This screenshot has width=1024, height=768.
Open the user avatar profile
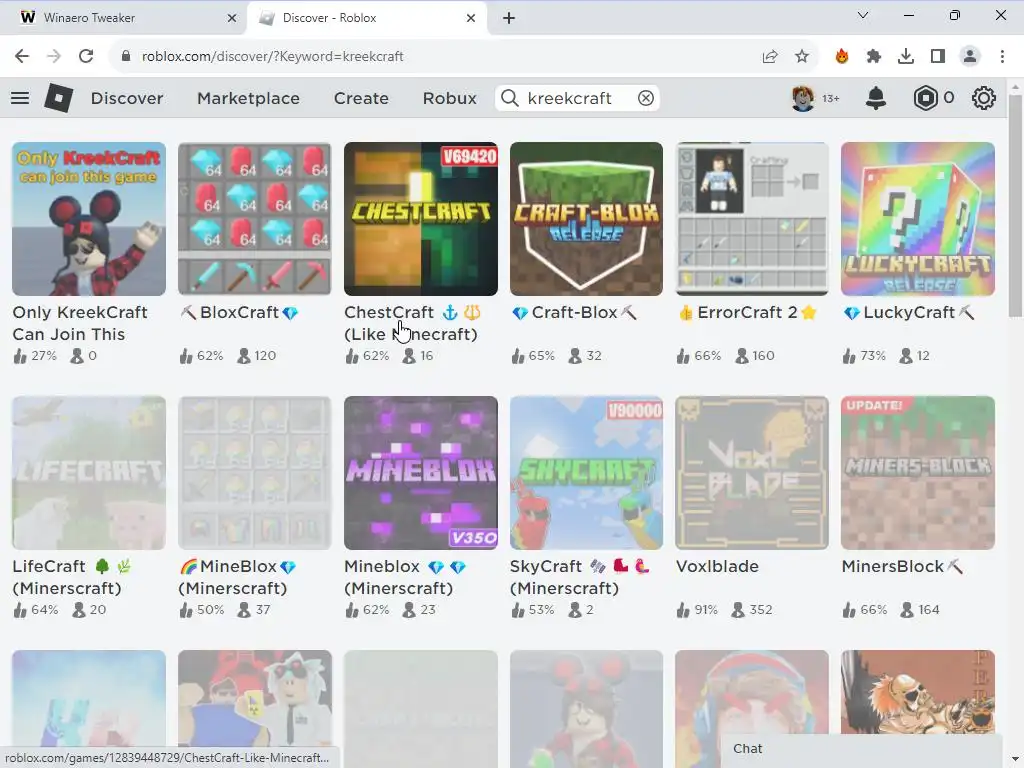803,98
